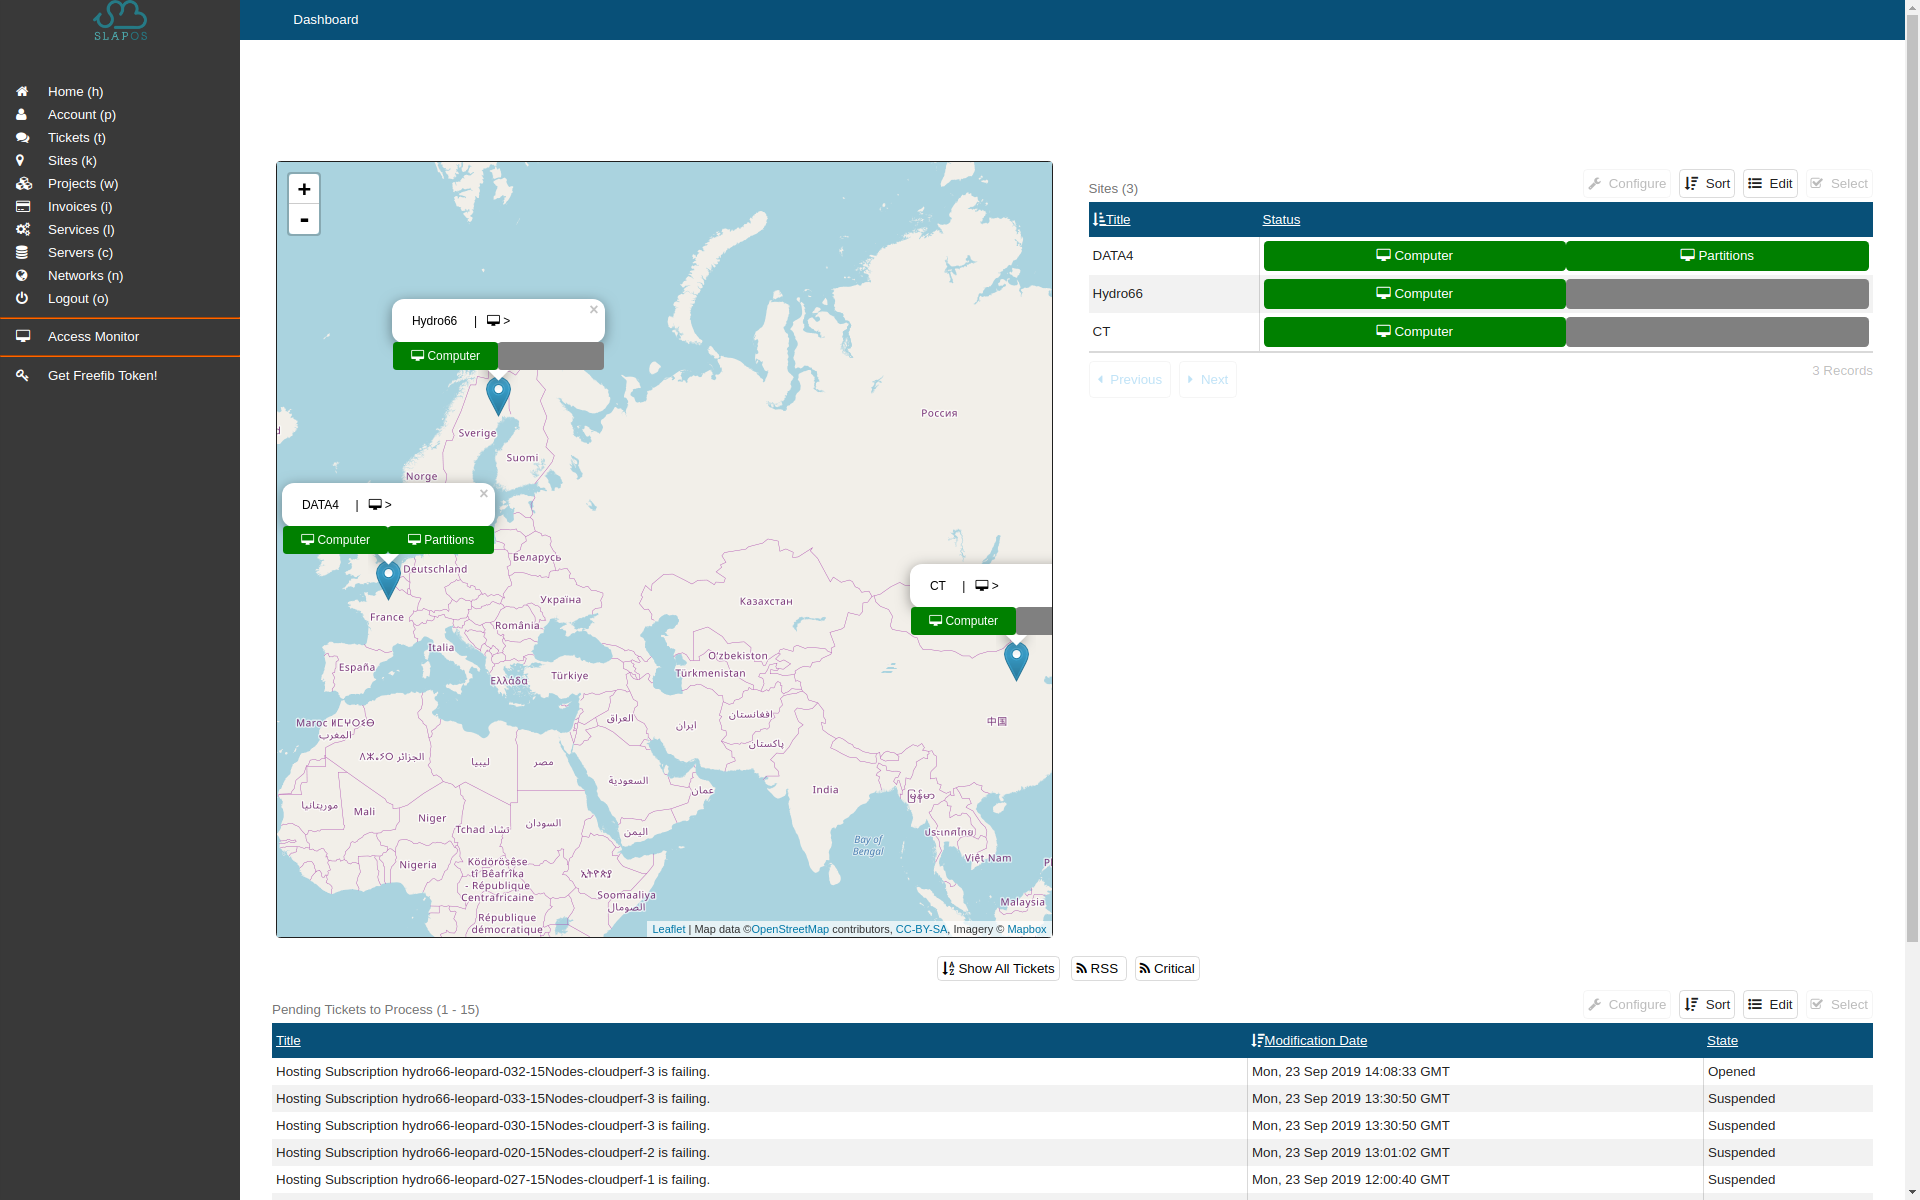The height and width of the screenshot is (1200, 1920).
Task: Open Mapbox attribution link
Action: click(x=1026, y=929)
